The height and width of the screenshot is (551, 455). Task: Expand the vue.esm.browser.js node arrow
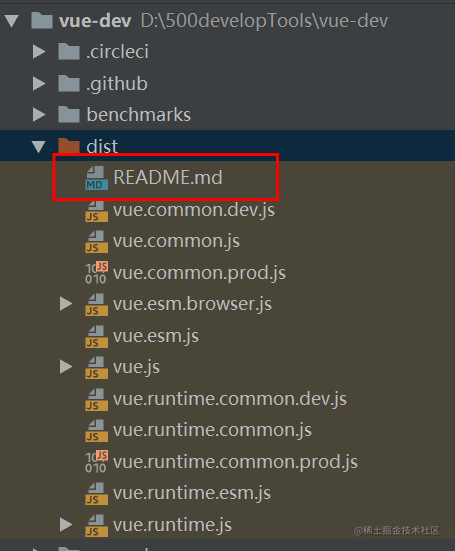tap(66, 304)
